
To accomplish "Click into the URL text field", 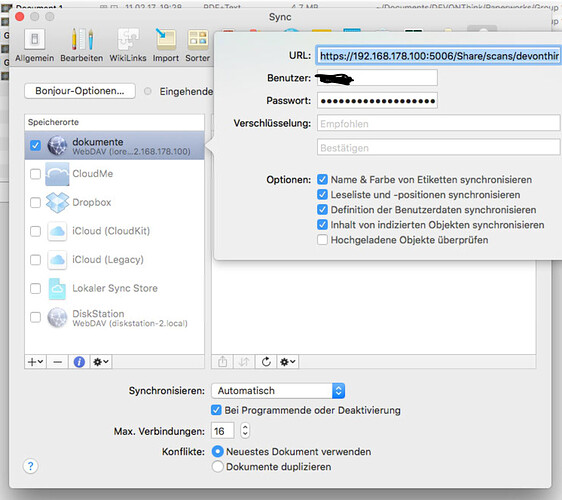I will (x=438, y=56).
